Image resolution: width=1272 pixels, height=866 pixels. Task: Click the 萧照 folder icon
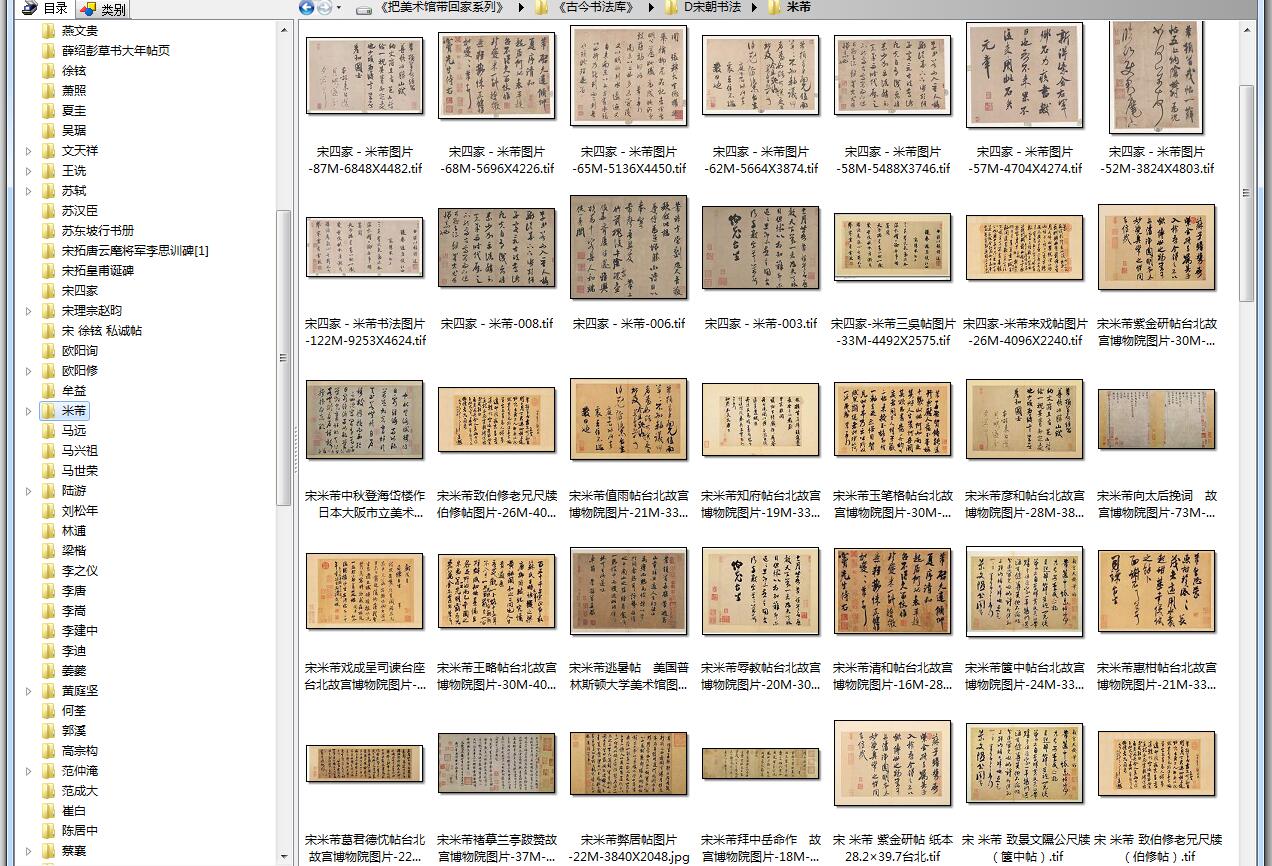click(x=48, y=90)
